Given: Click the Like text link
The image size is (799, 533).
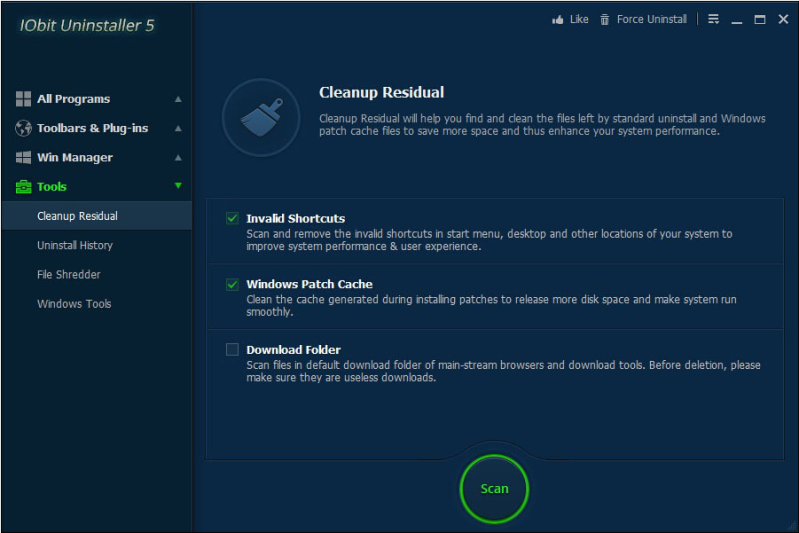Looking at the screenshot, I should click(x=579, y=19).
